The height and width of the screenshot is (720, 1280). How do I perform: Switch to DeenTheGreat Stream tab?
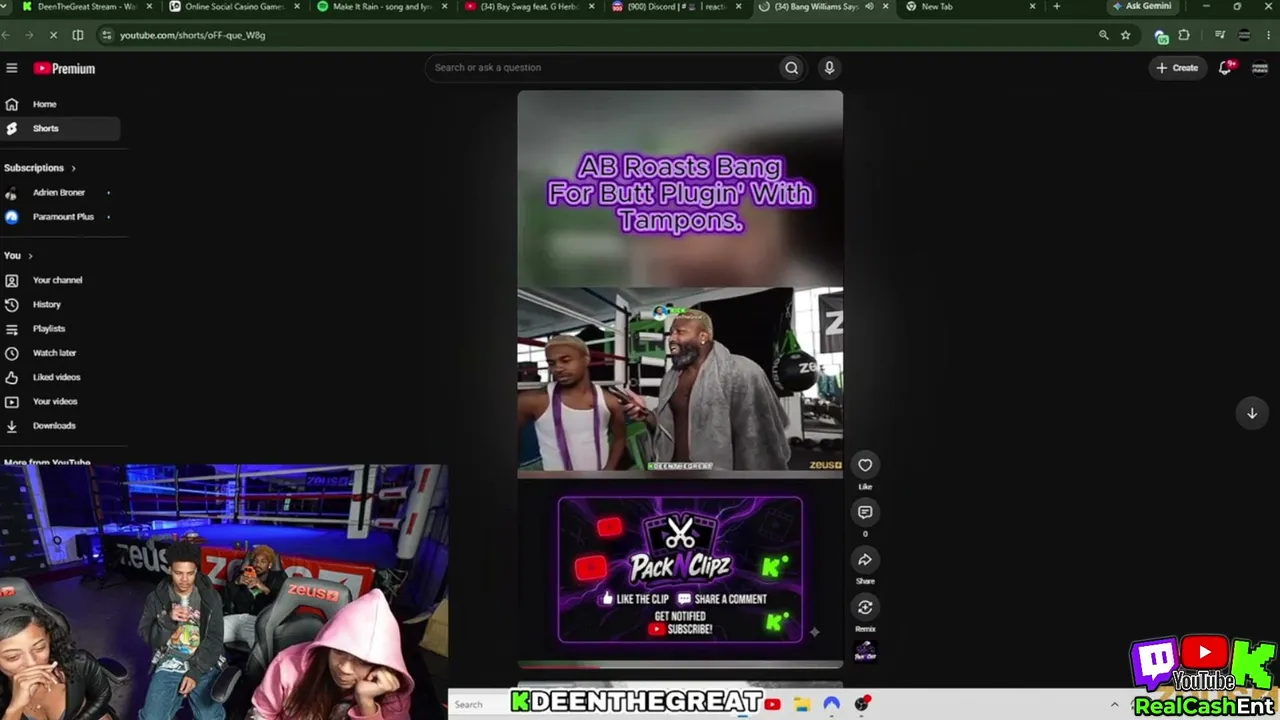(x=86, y=6)
